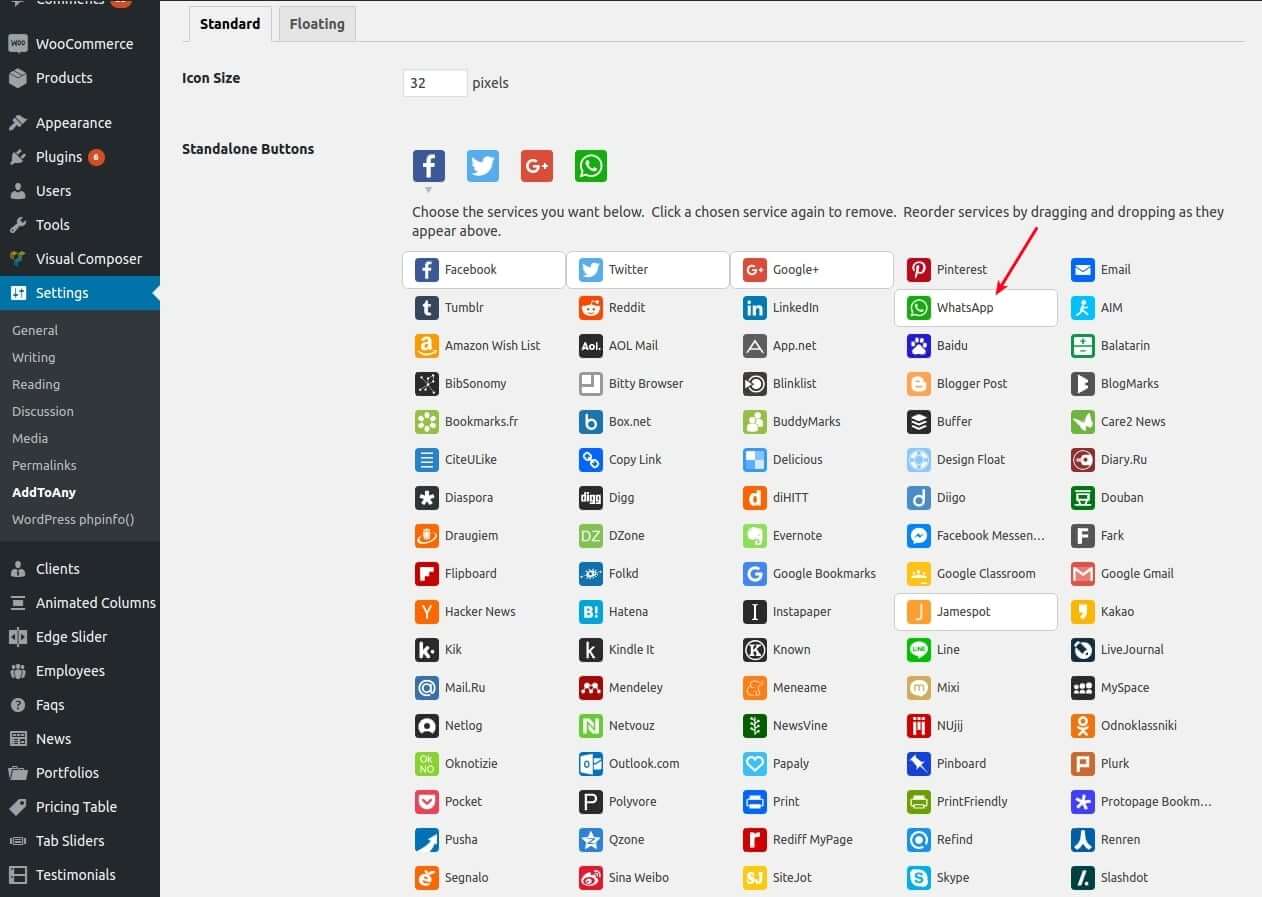Open the Faqs menu

80,705
